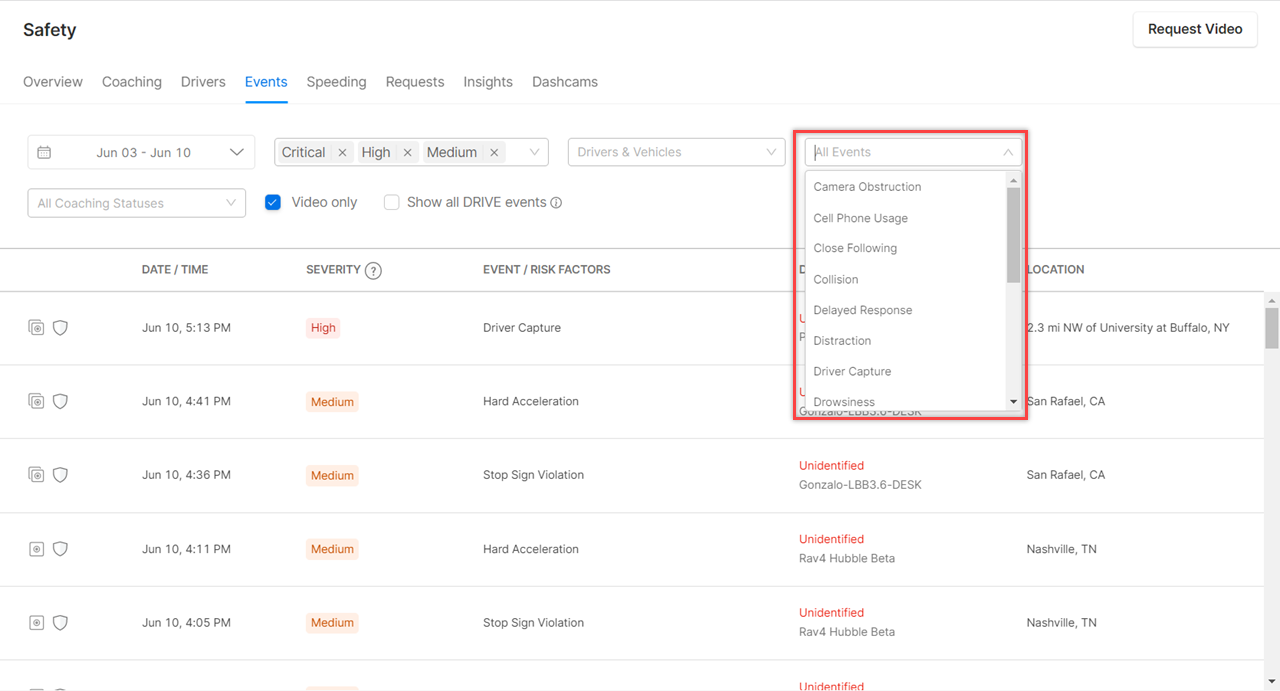Open the Requests tab
The width and height of the screenshot is (1280, 691).
pos(415,82)
